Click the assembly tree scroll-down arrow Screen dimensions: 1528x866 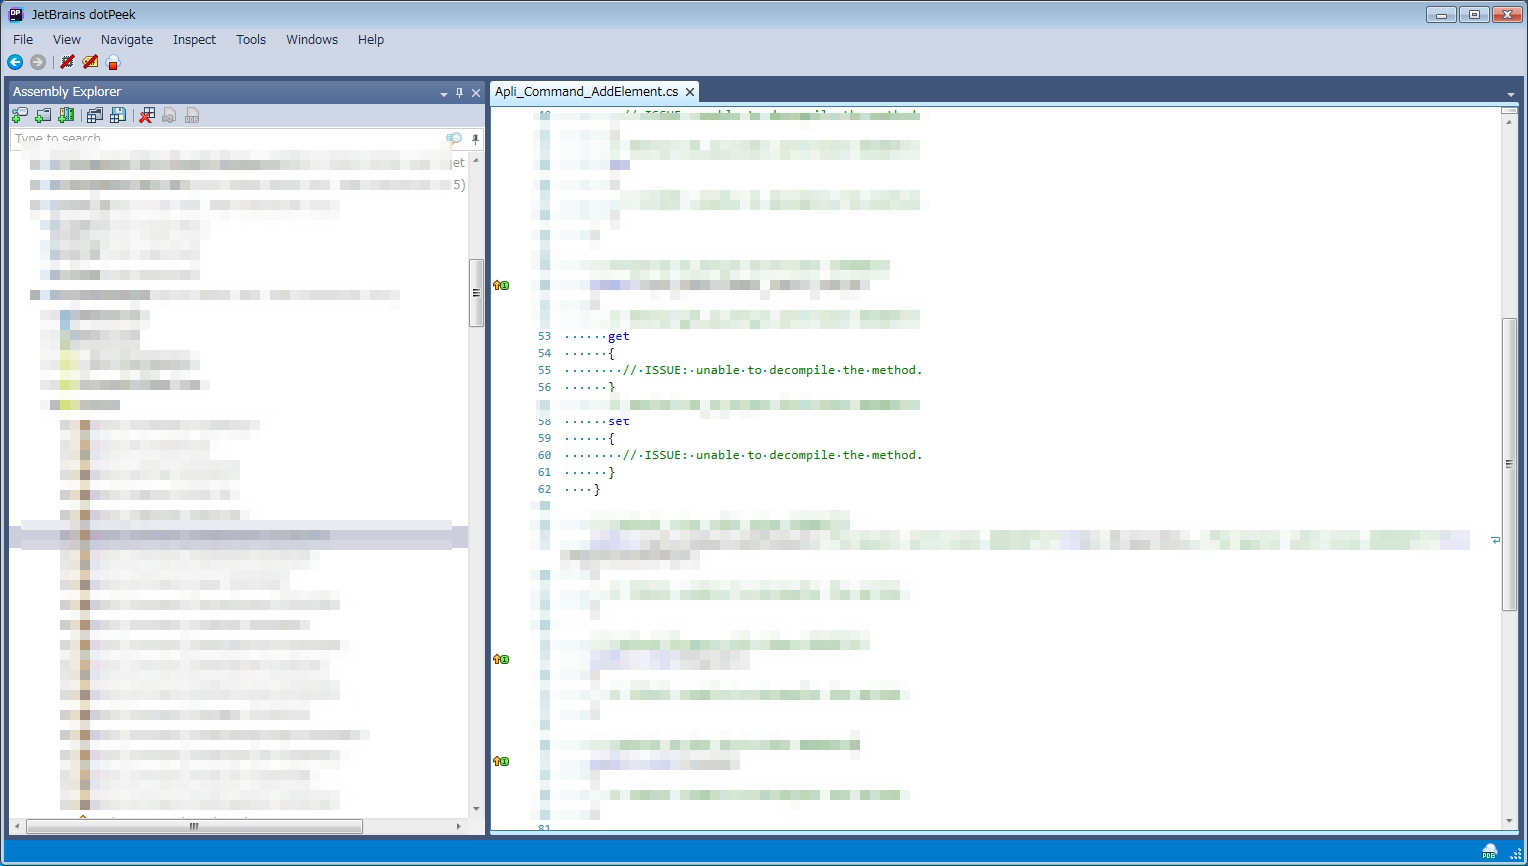[x=476, y=809]
